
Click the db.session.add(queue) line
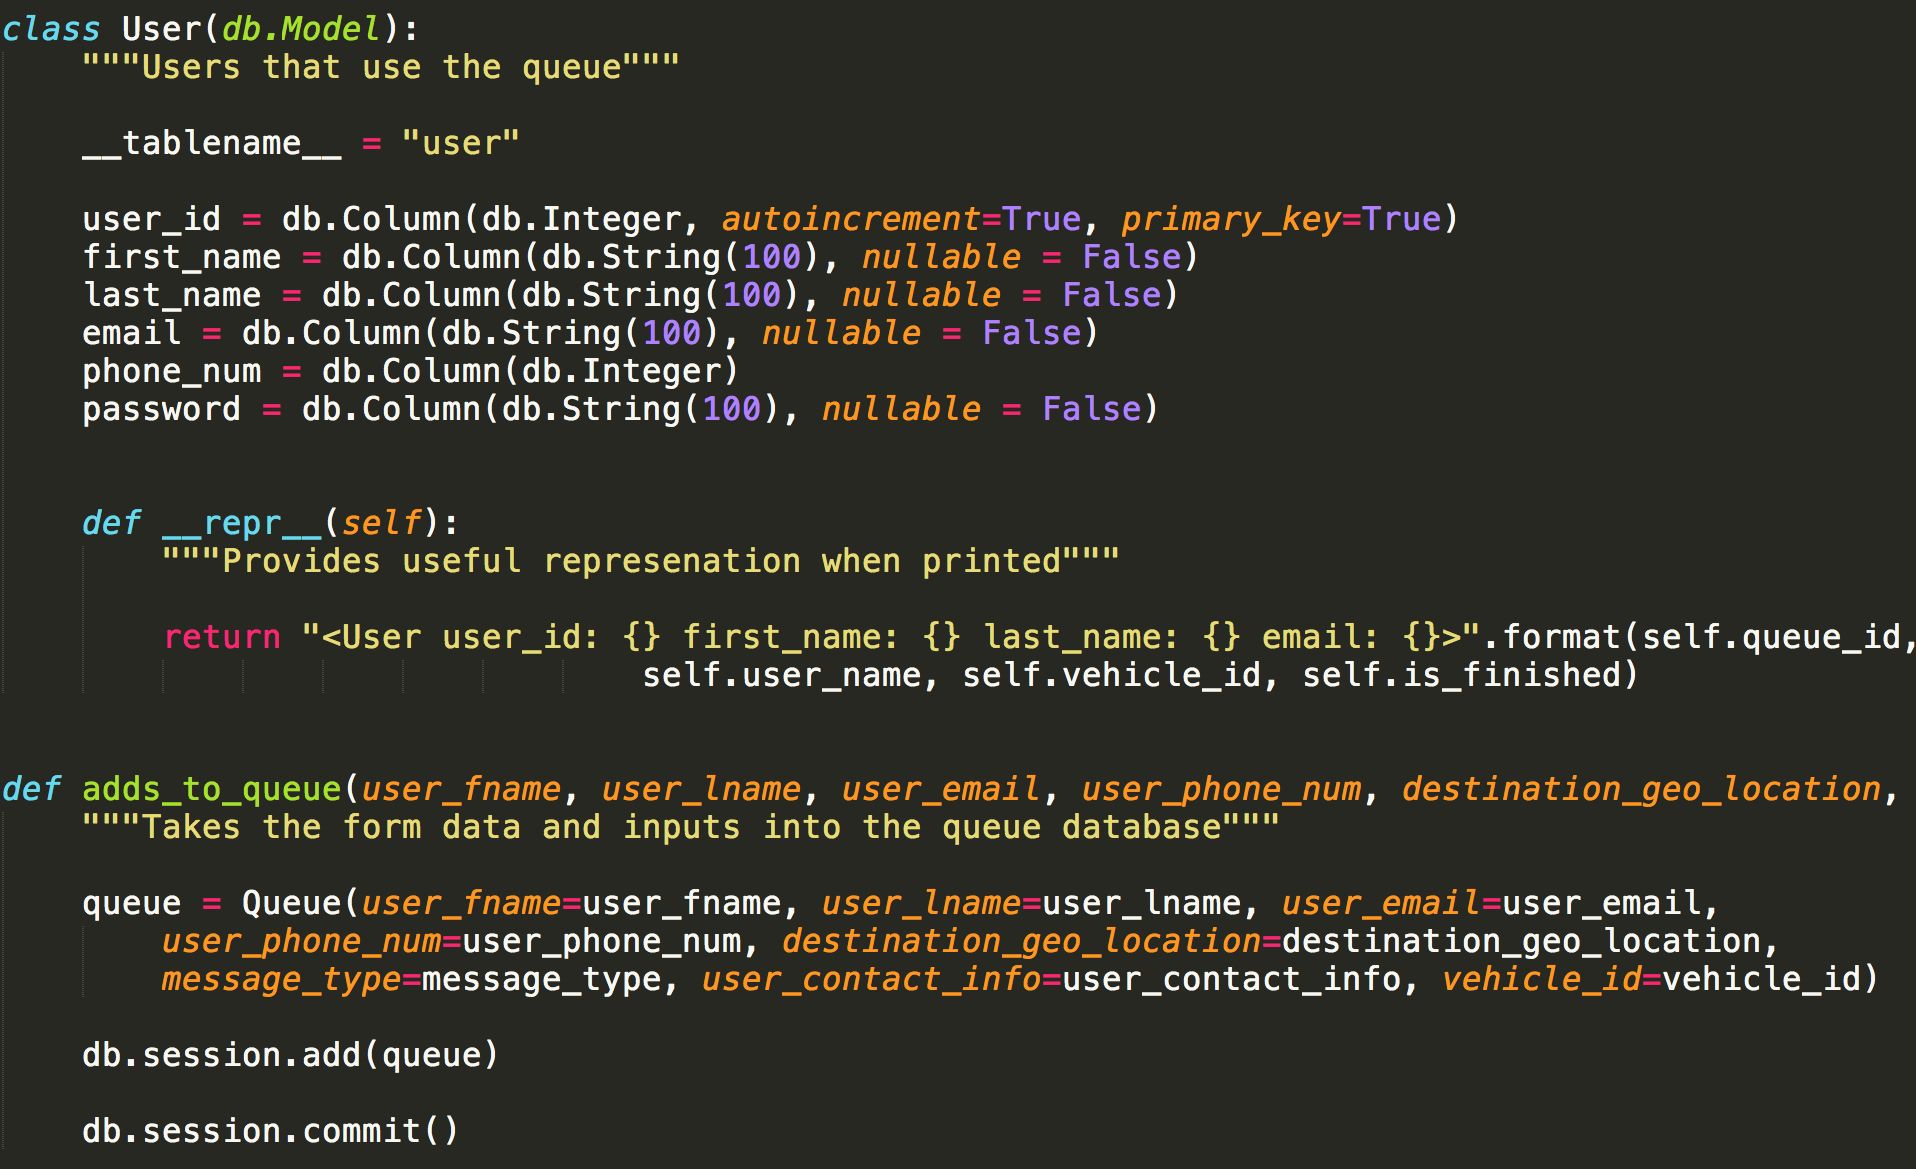tap(290, 1055)
